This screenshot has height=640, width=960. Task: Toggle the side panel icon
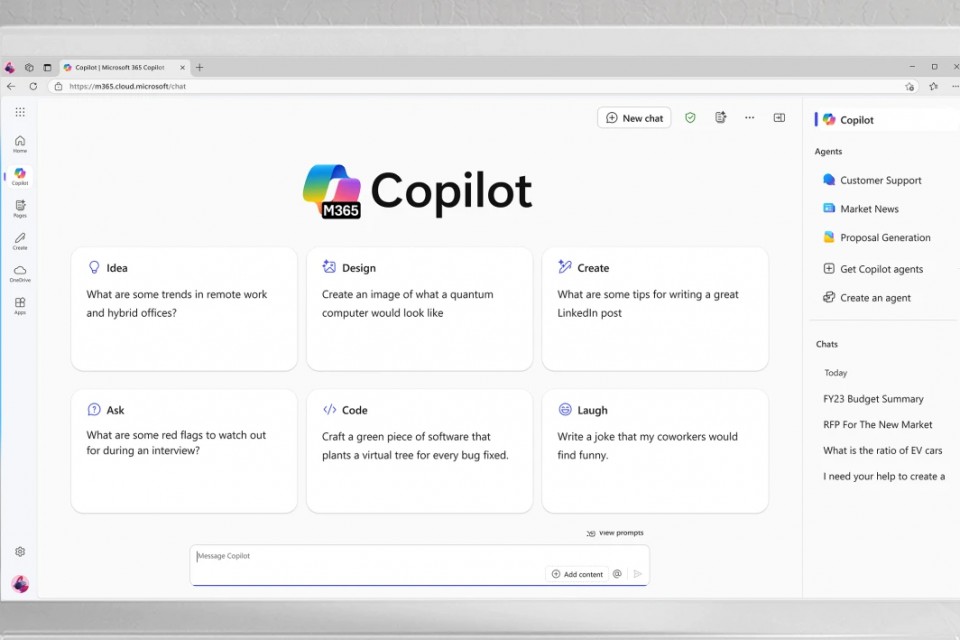pyautogui.click(x=779, y=118)
